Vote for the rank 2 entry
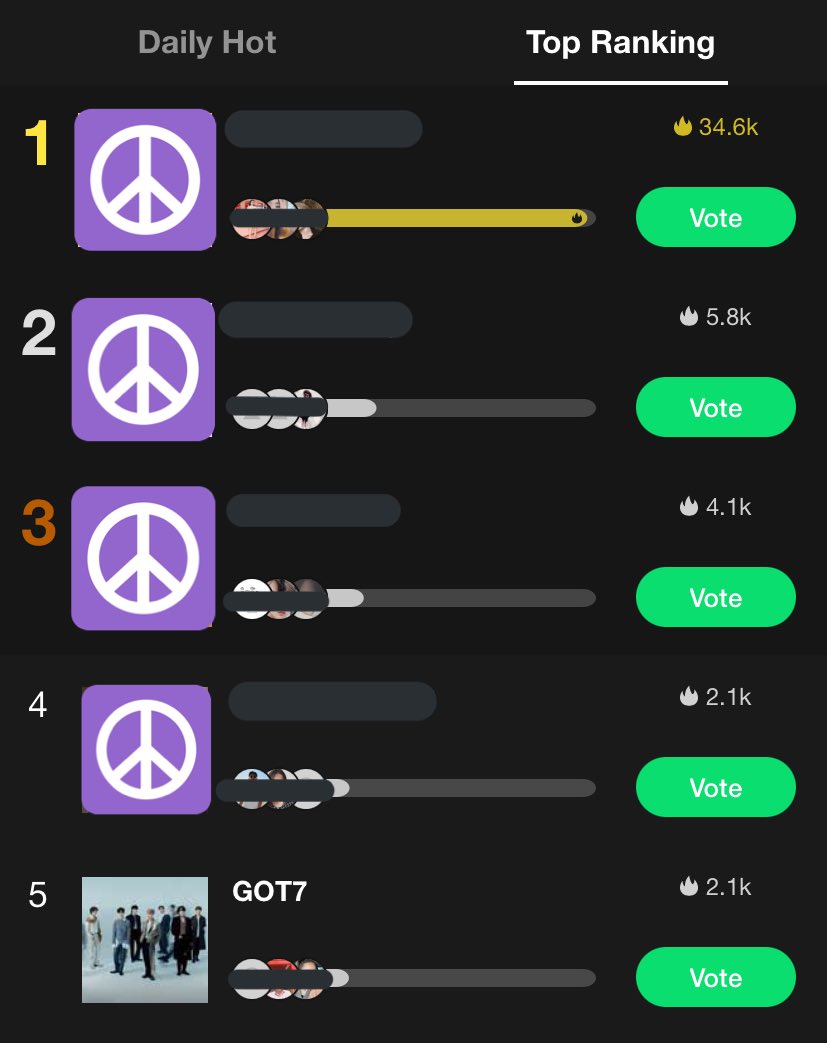827x1043 pixels. [x=715, y=407]
